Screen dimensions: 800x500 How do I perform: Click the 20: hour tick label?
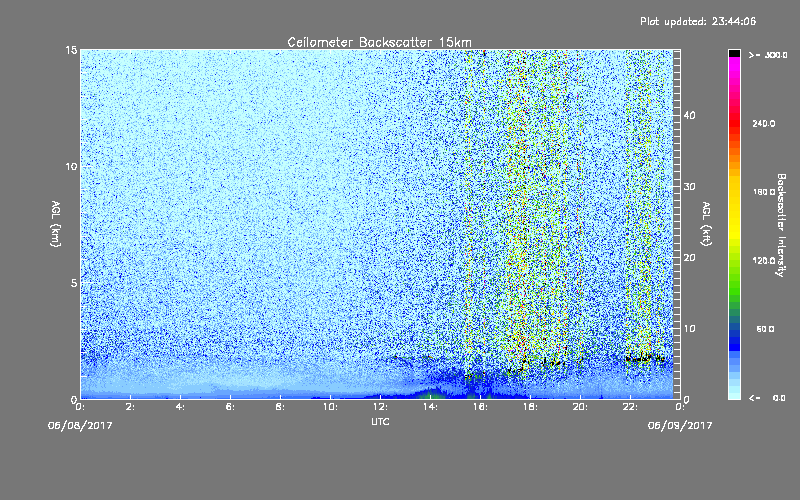581,407
